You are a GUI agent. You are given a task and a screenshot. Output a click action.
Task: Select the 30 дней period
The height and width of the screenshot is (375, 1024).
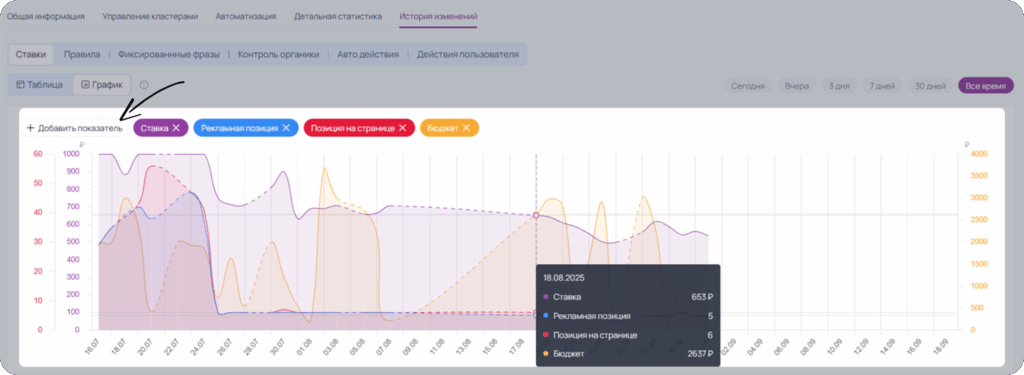click(930, 86)
